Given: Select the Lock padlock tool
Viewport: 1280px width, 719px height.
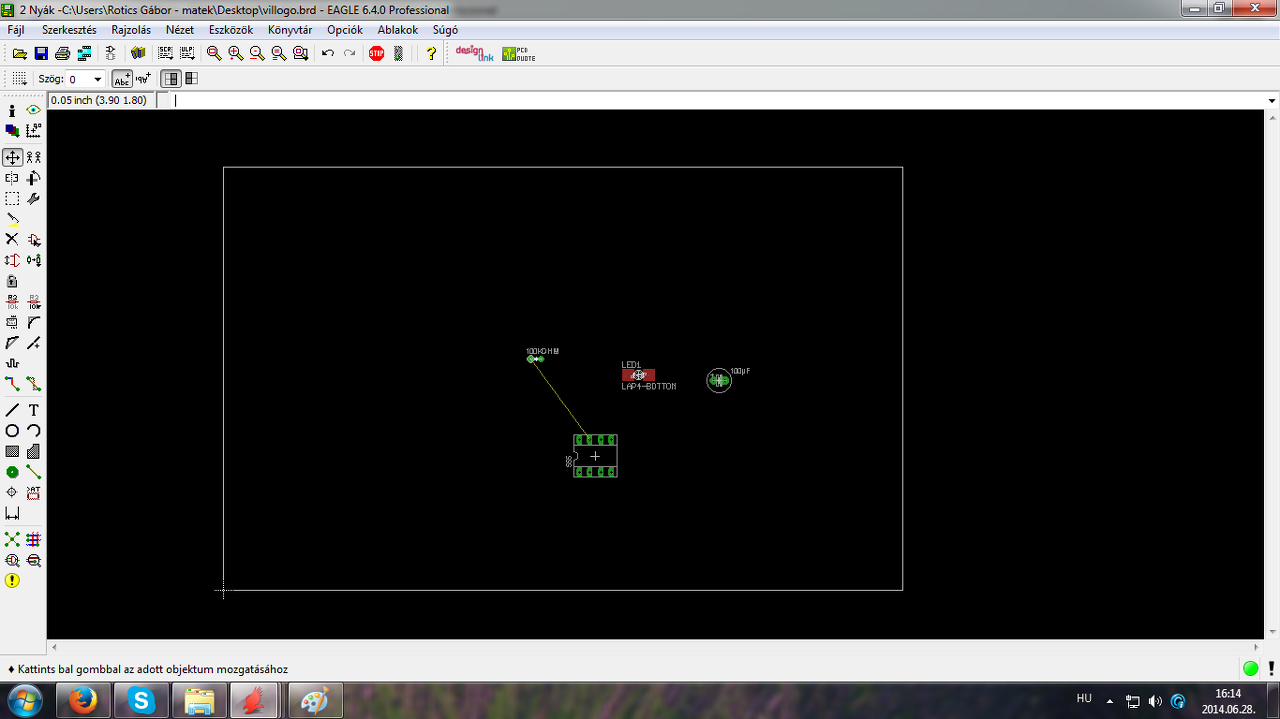Looking at the screenshot, I should tap(12, 281).
